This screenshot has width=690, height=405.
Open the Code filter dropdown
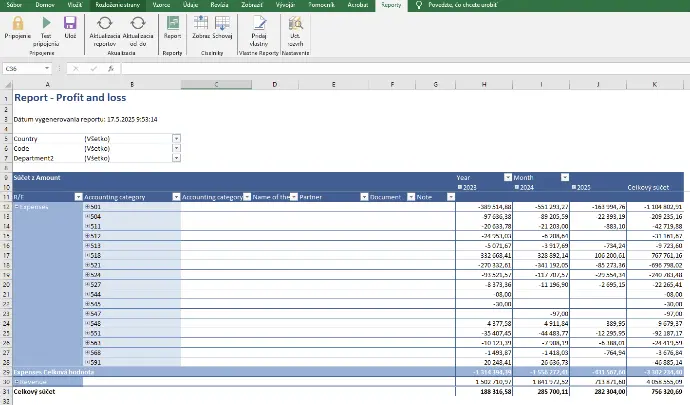(176, 148)
